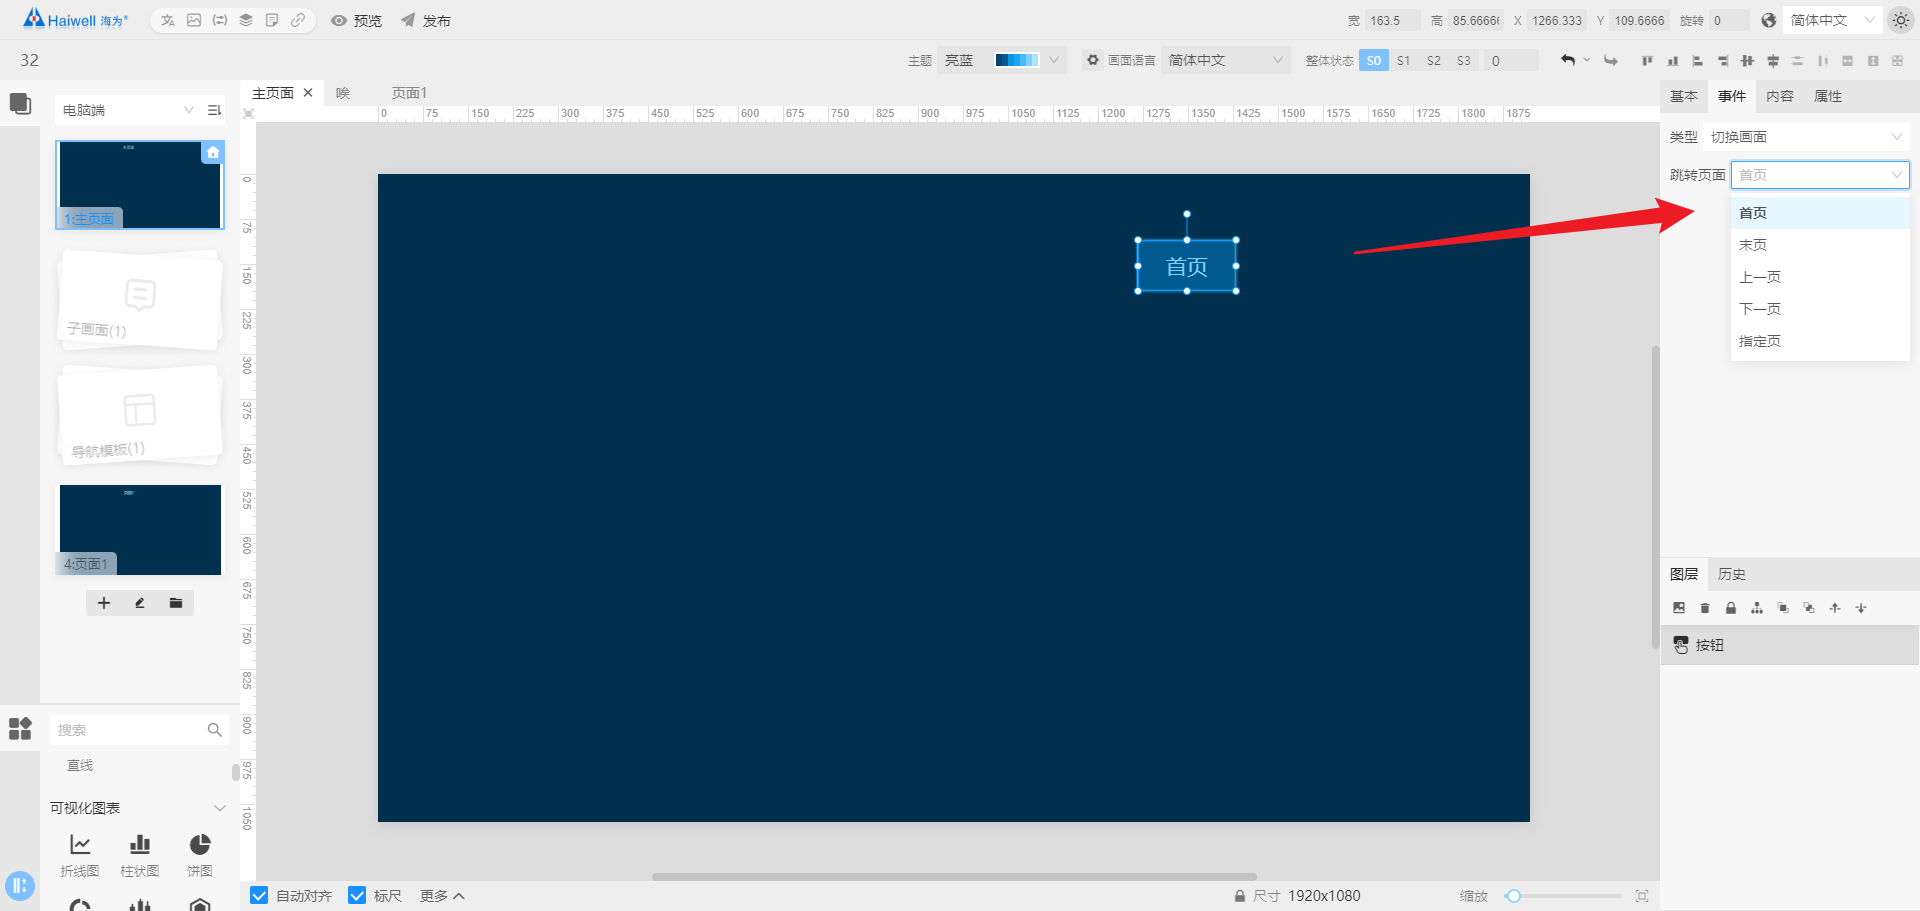Click the hierarchy group icon in layers
This screenshot has height=911, width=1920.
1757,608
